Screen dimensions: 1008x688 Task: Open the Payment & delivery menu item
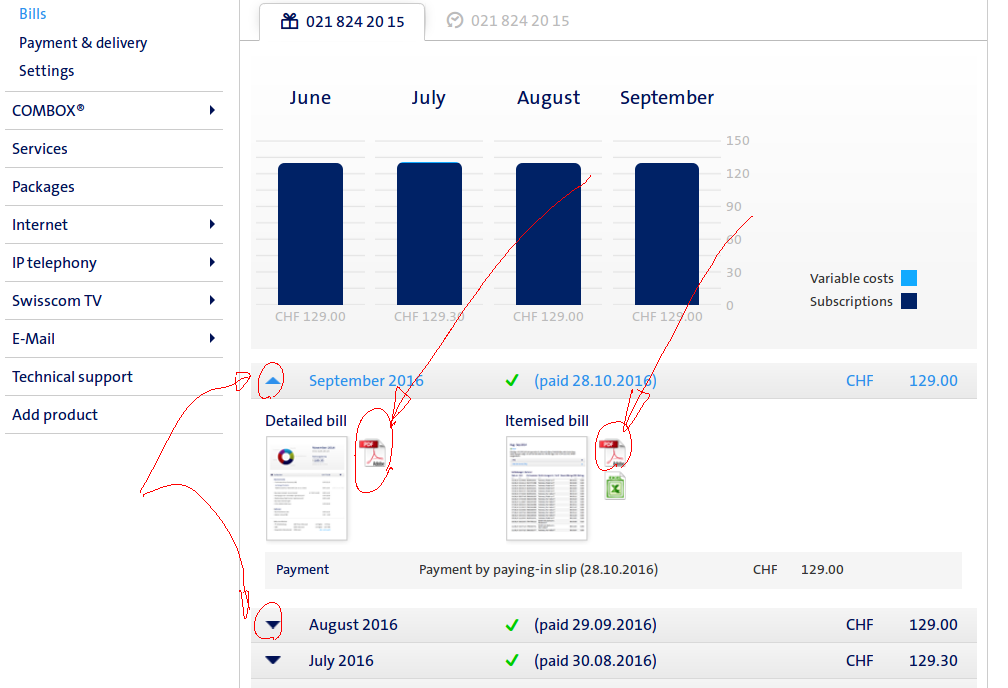tap(83, 43)
